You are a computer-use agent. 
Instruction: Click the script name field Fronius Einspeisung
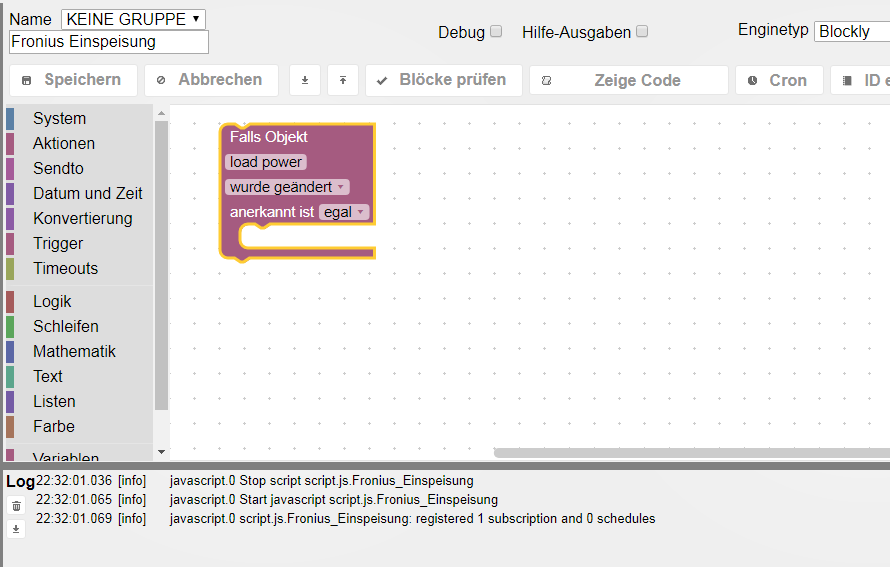(x=109, y=42)
